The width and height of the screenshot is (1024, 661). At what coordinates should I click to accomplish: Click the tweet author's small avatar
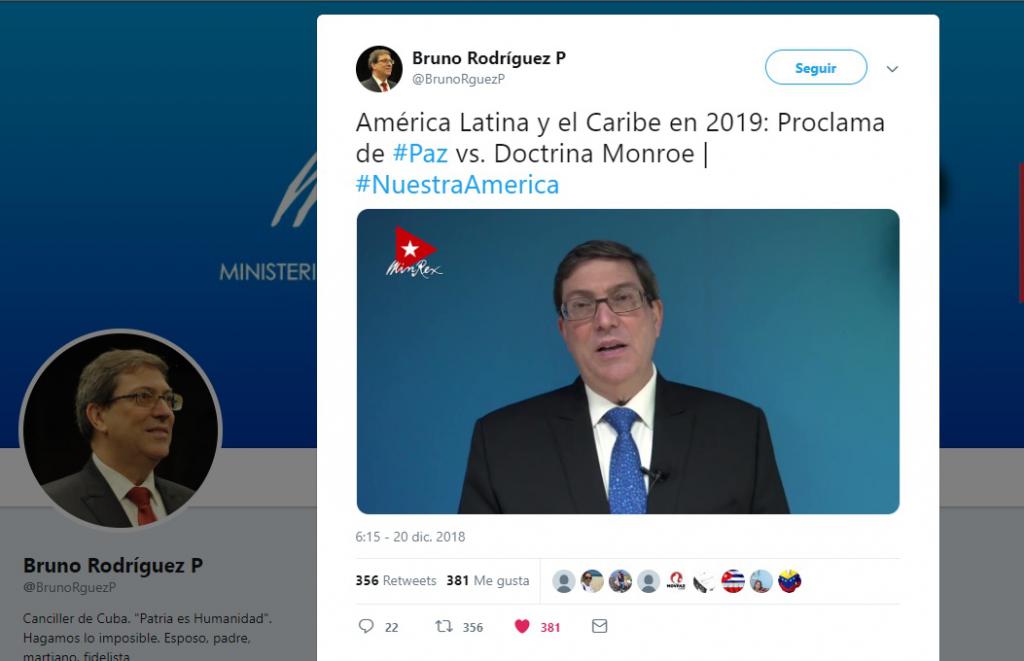click(379, 69)
